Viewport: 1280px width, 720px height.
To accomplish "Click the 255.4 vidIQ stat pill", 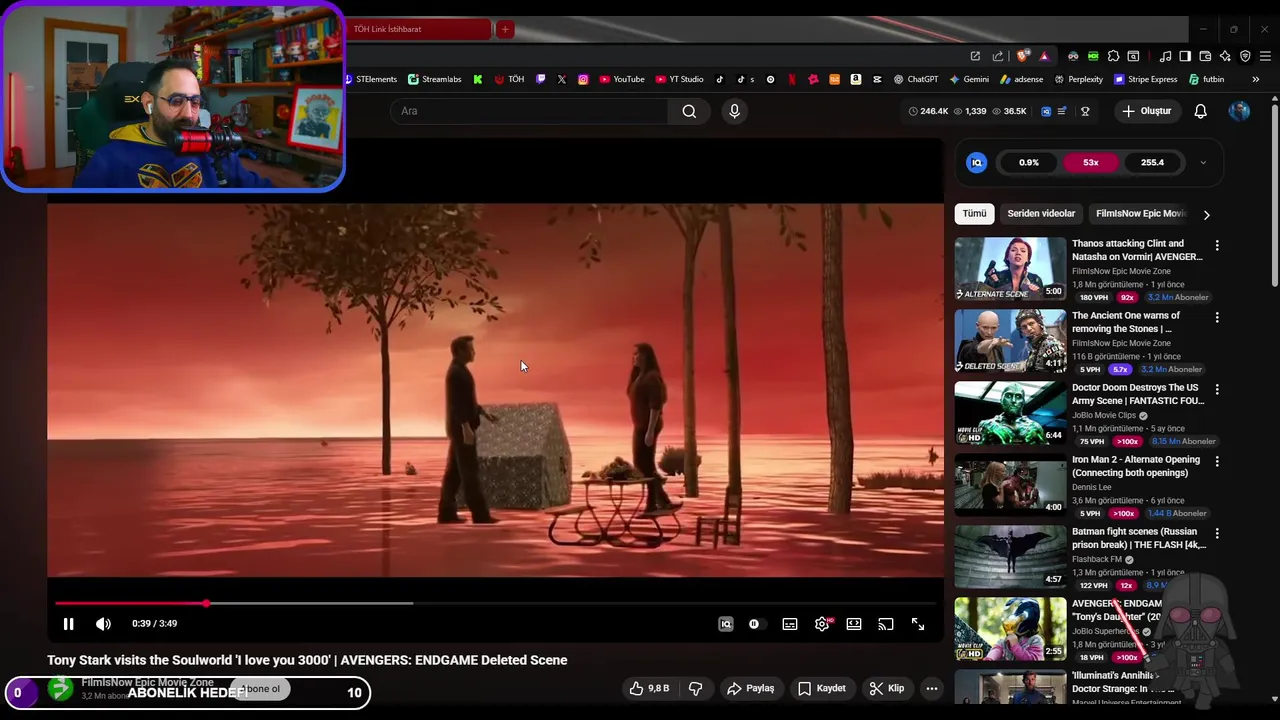I will tap(1152, 162).
